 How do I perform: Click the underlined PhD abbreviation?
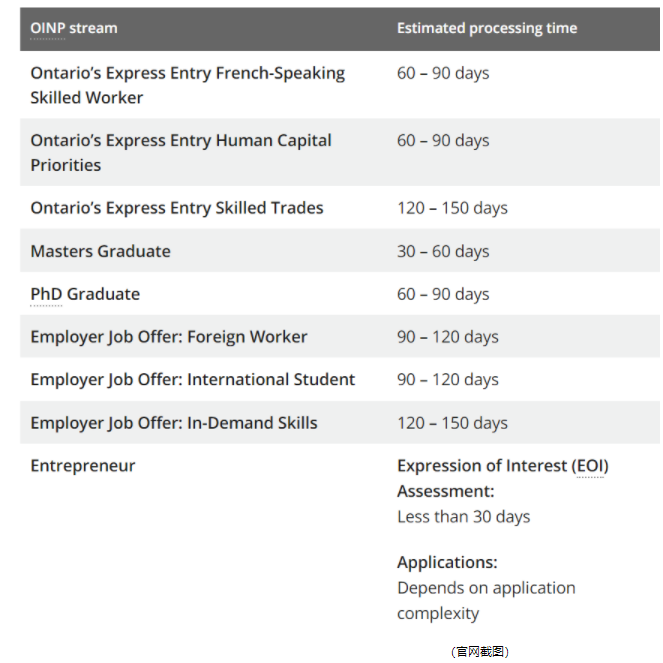coord(46,294)
